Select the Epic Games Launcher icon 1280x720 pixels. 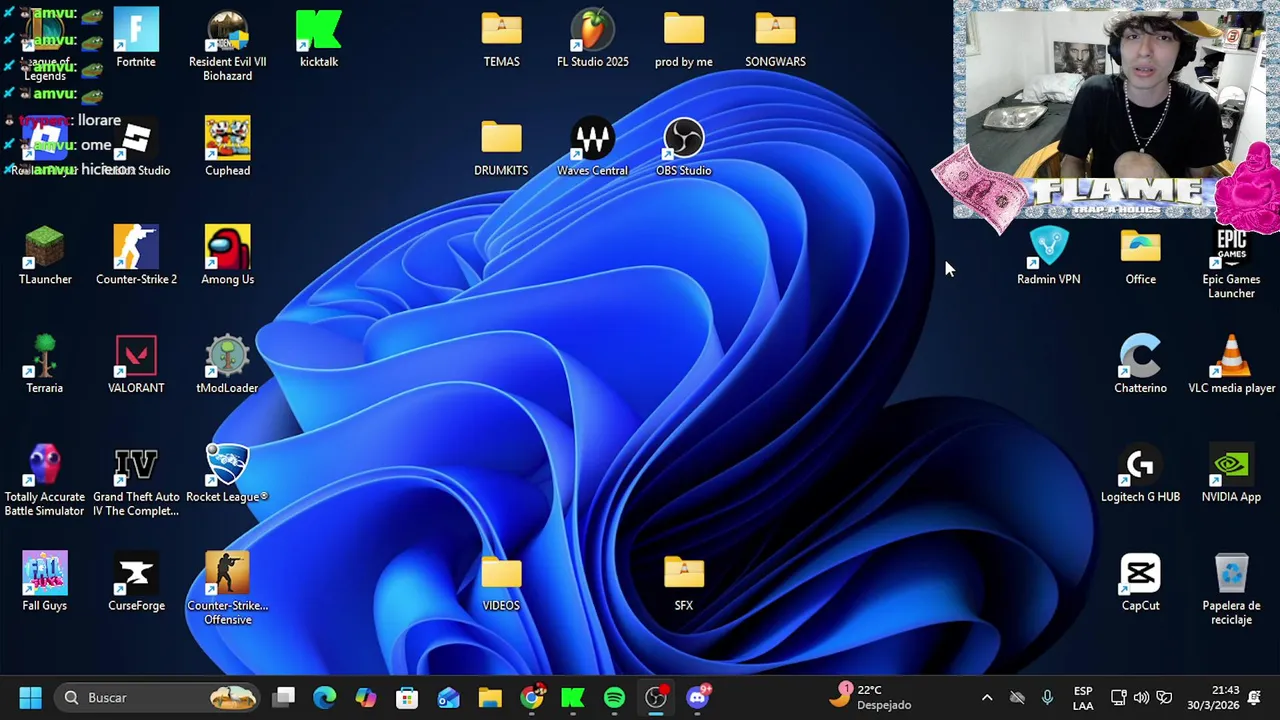pos(1231,264)
